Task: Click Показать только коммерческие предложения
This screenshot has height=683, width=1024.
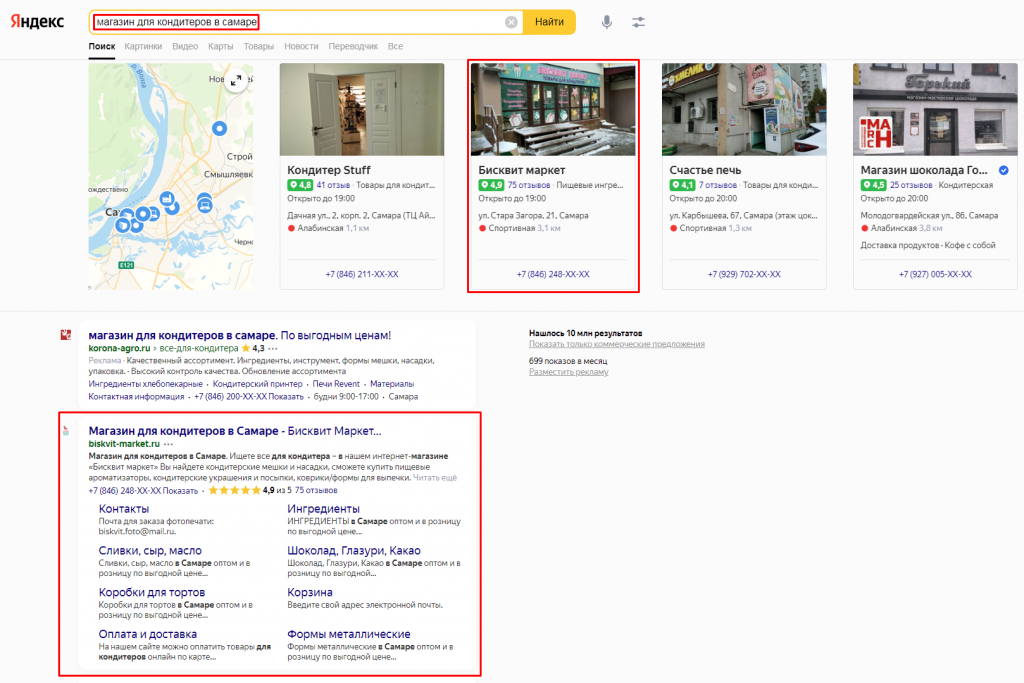Action: (616, 344)
